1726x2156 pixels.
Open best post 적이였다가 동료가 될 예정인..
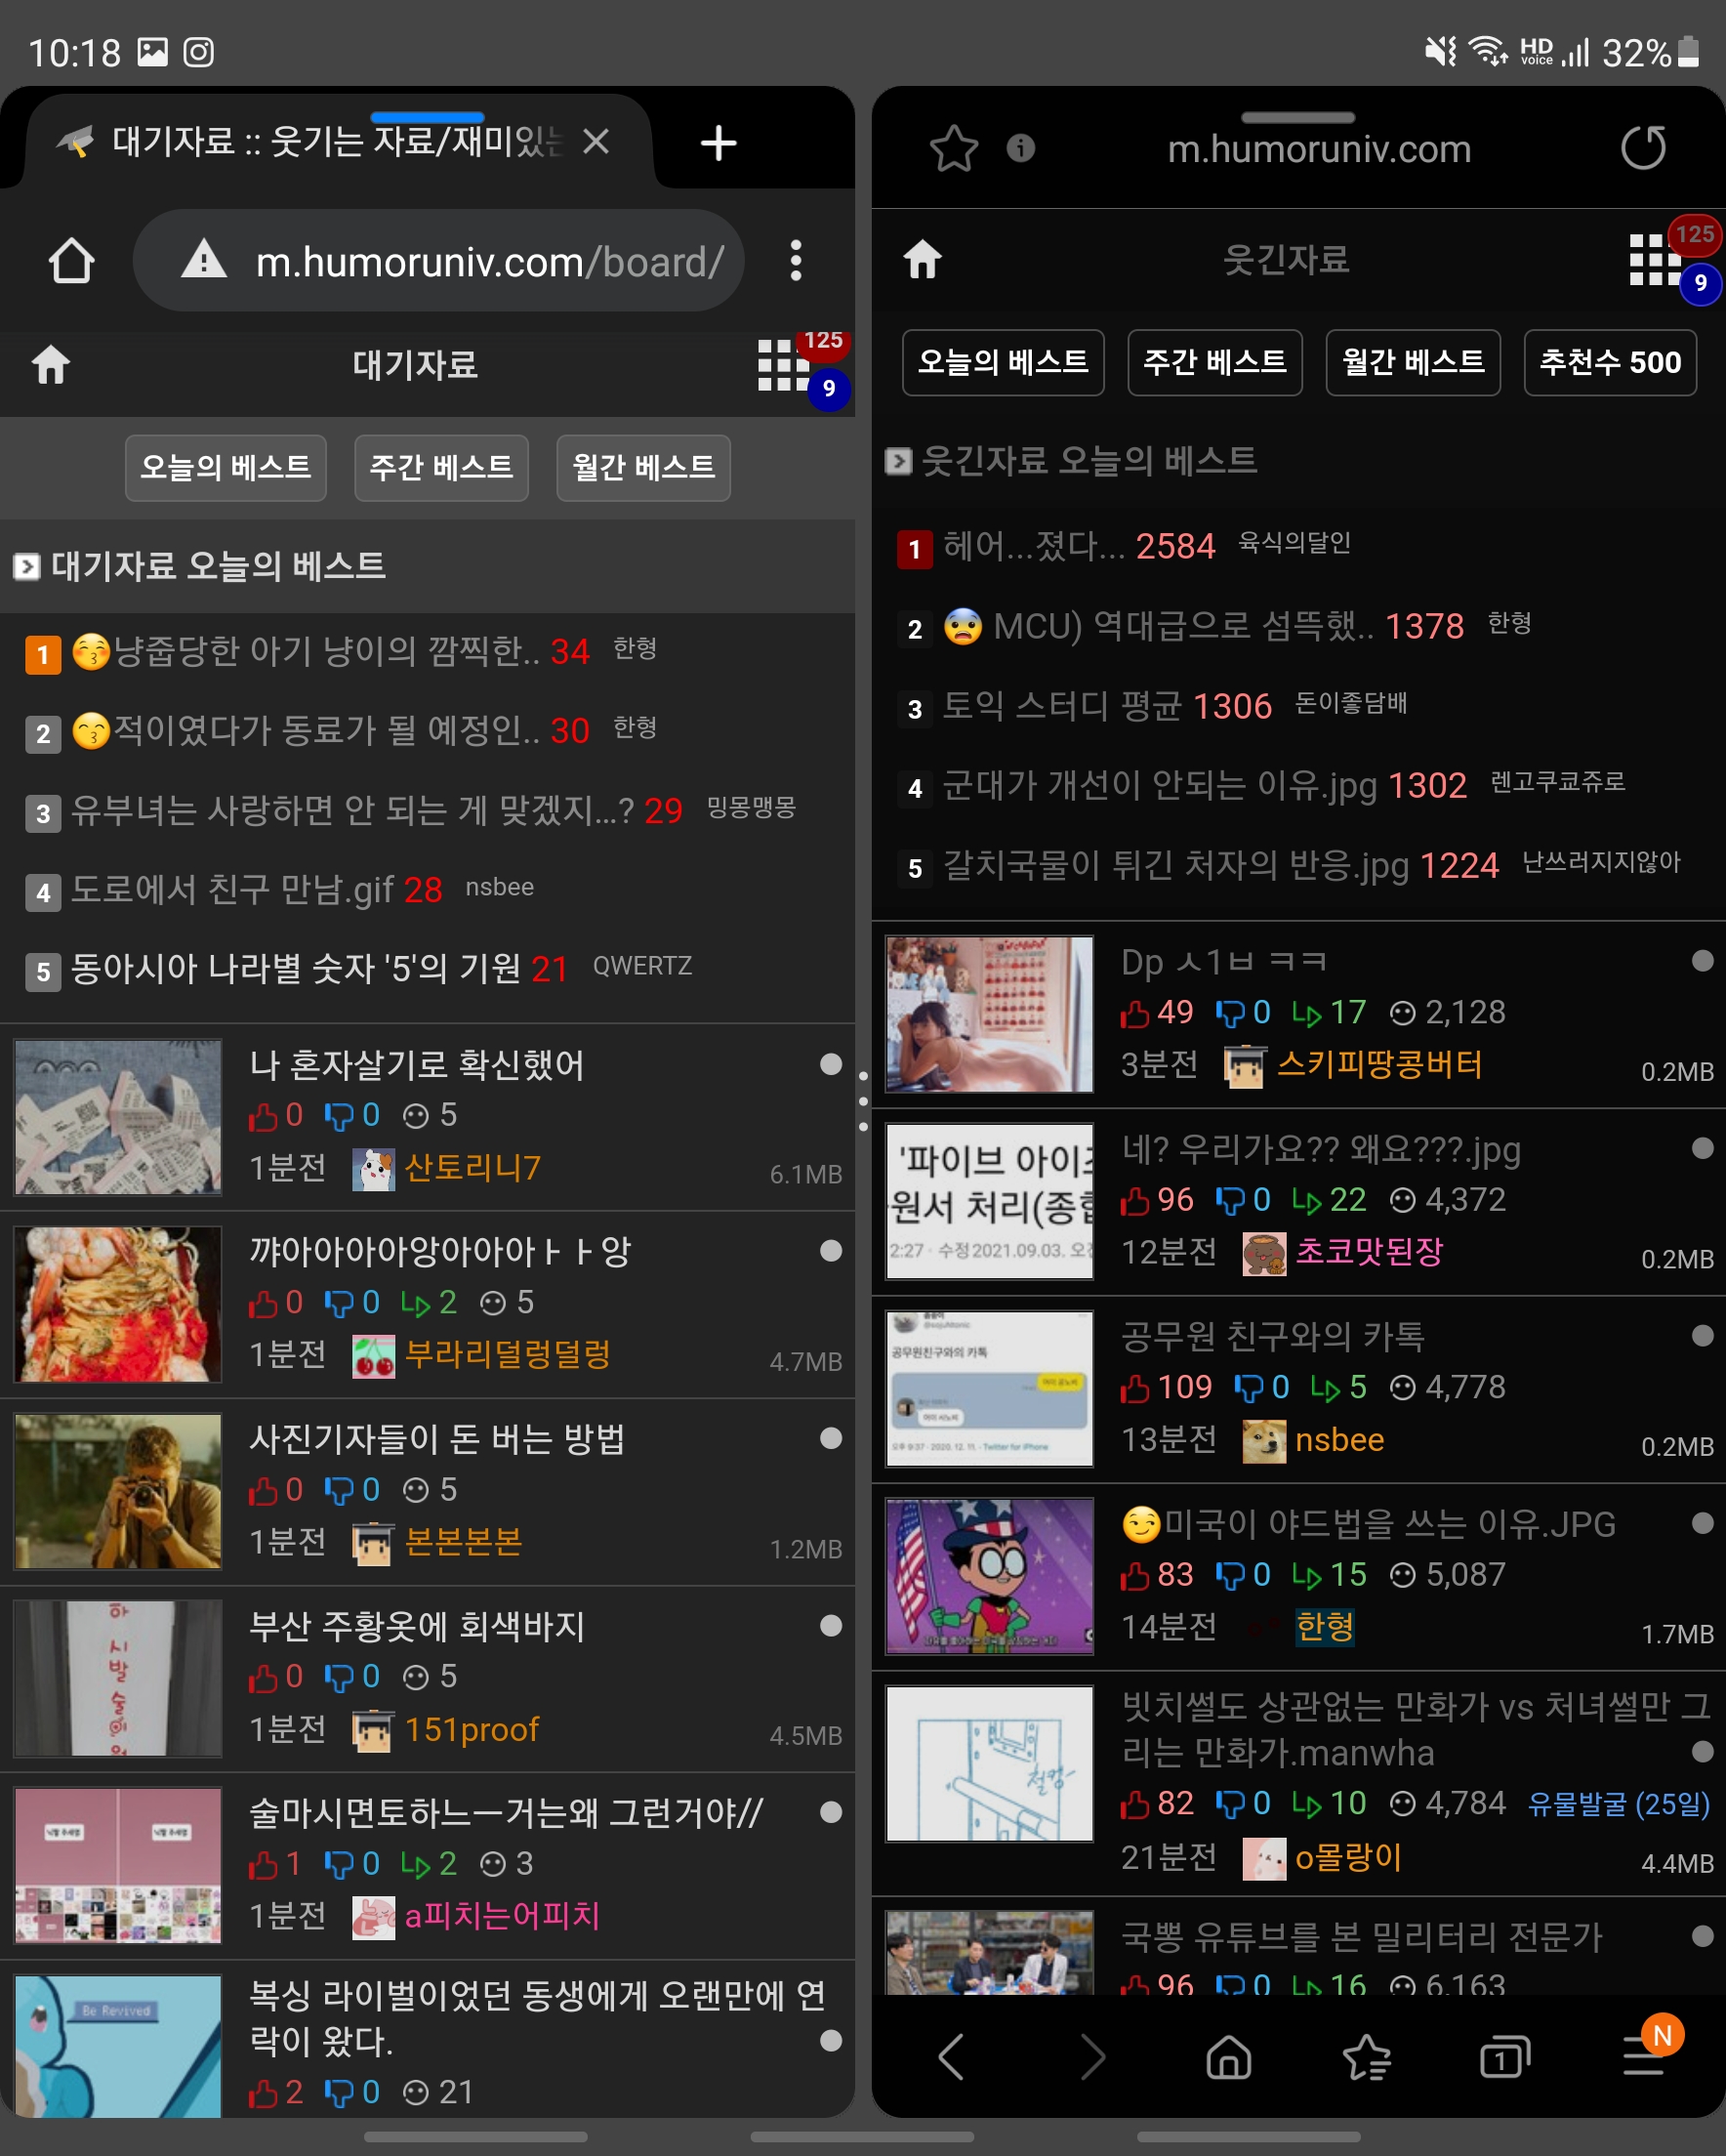[x=305, y=731]
